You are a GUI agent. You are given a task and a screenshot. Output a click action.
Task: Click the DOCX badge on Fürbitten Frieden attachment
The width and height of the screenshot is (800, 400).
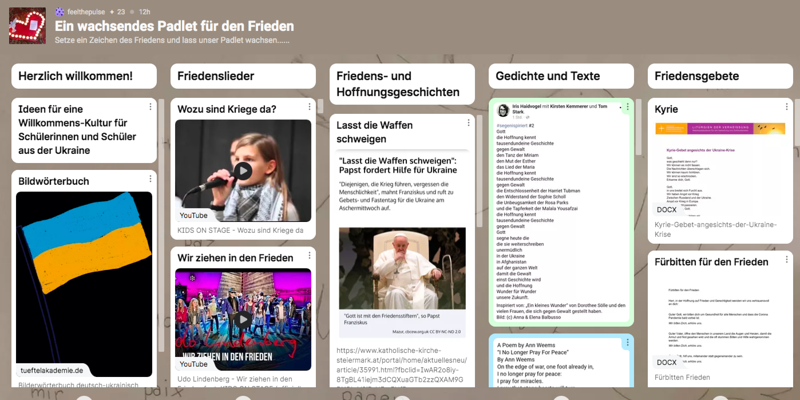[x=667, y=362]
